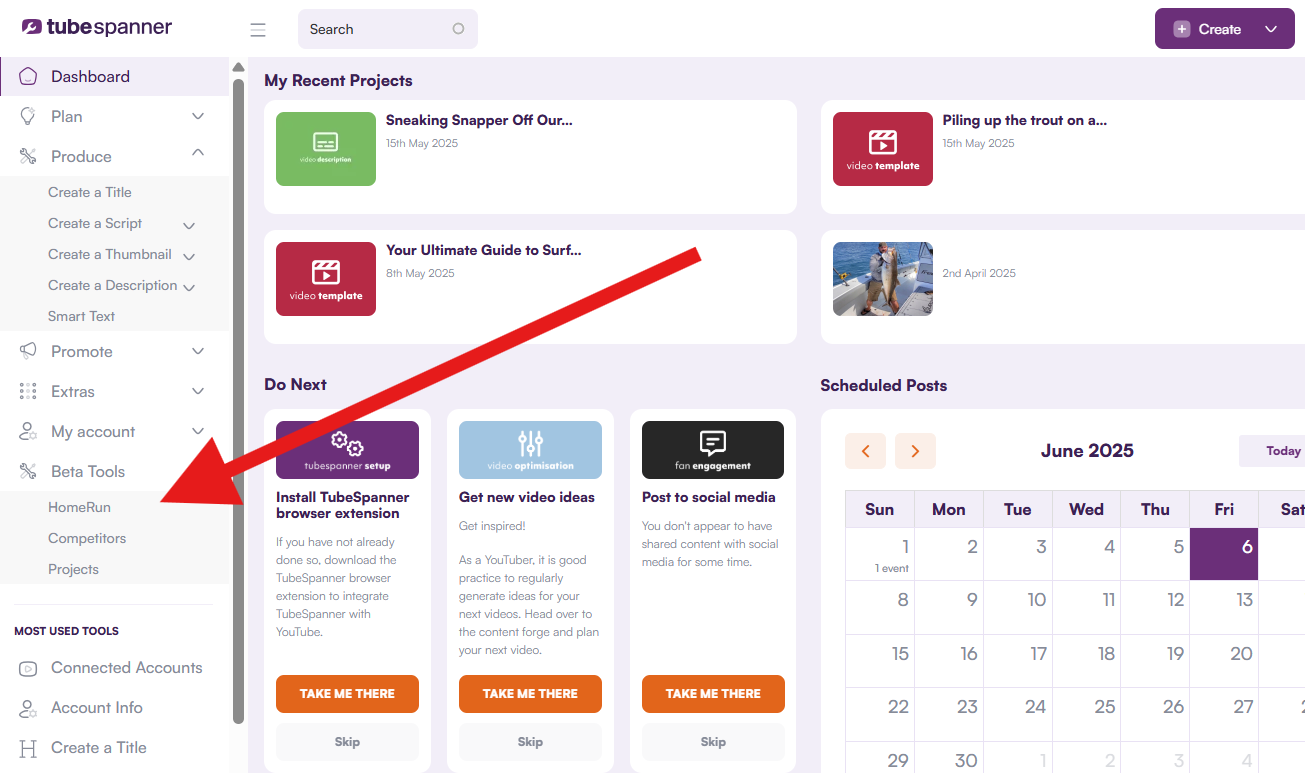The width and height of the screenshot is (1305, 773).
Task: Open the Piling up the trout template thumbnail
Action: pos(883,149)
